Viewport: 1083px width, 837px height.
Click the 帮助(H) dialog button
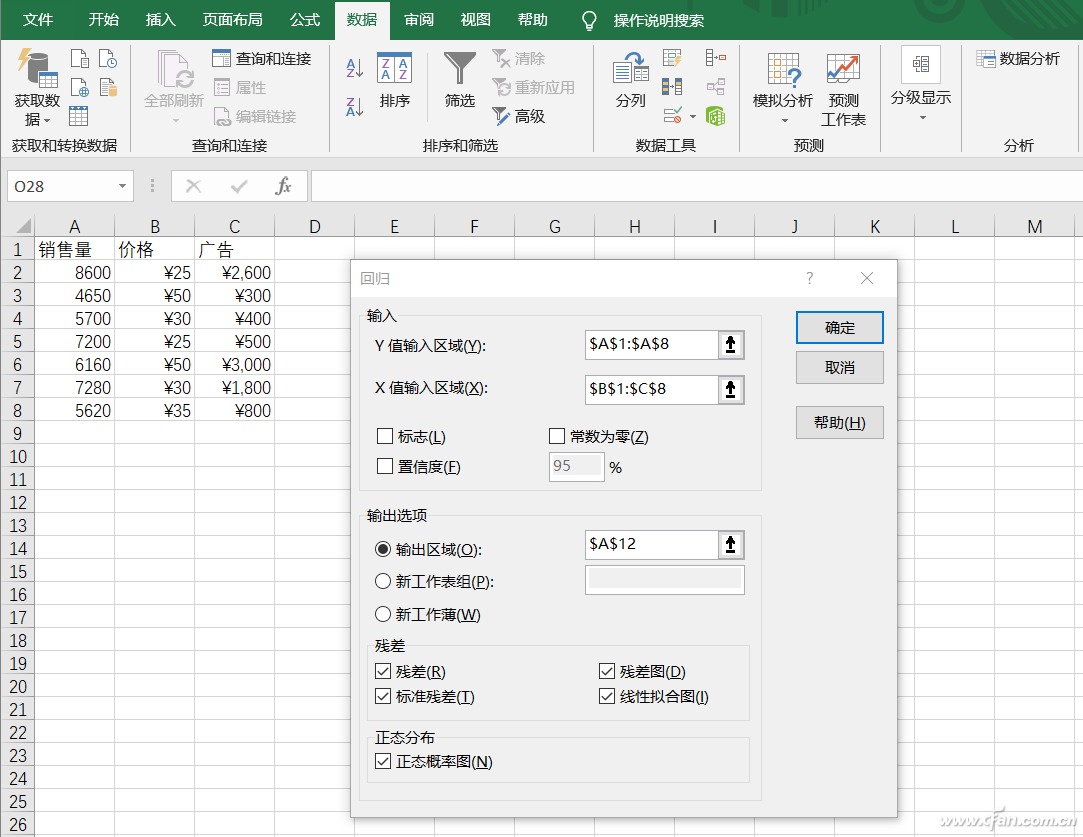[840, 423]
